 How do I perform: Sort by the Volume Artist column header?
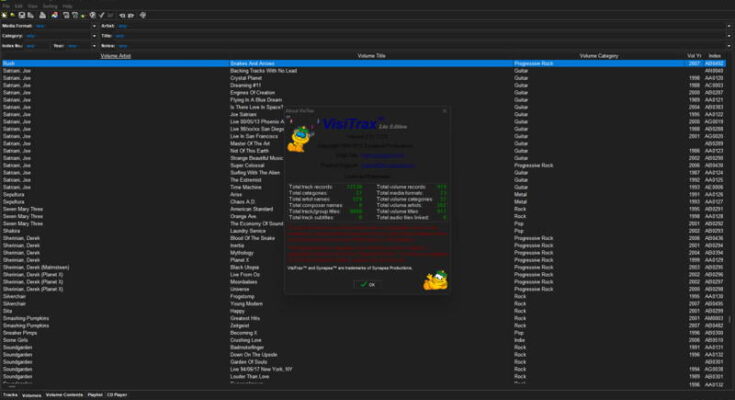(116, 55)
